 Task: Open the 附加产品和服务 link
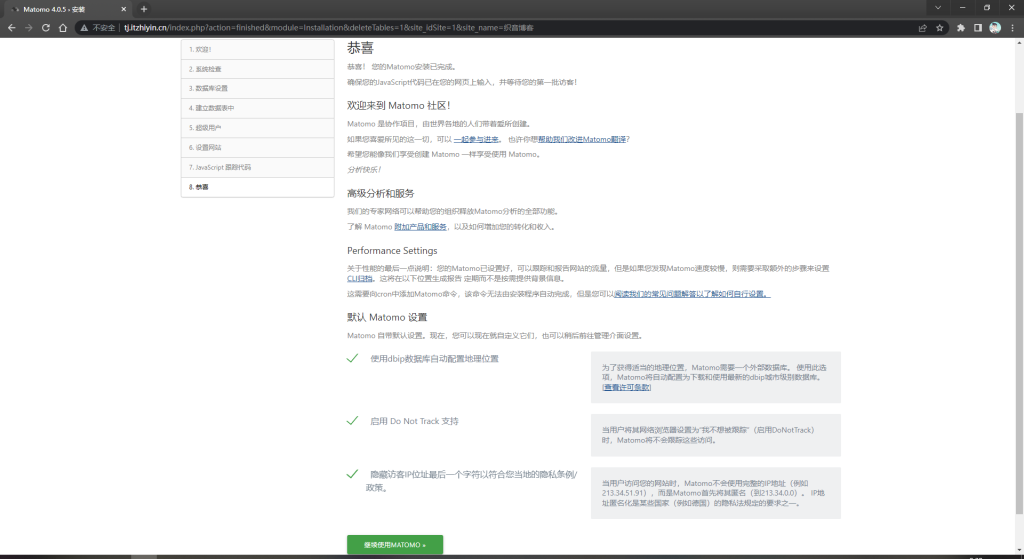point(421,227)
